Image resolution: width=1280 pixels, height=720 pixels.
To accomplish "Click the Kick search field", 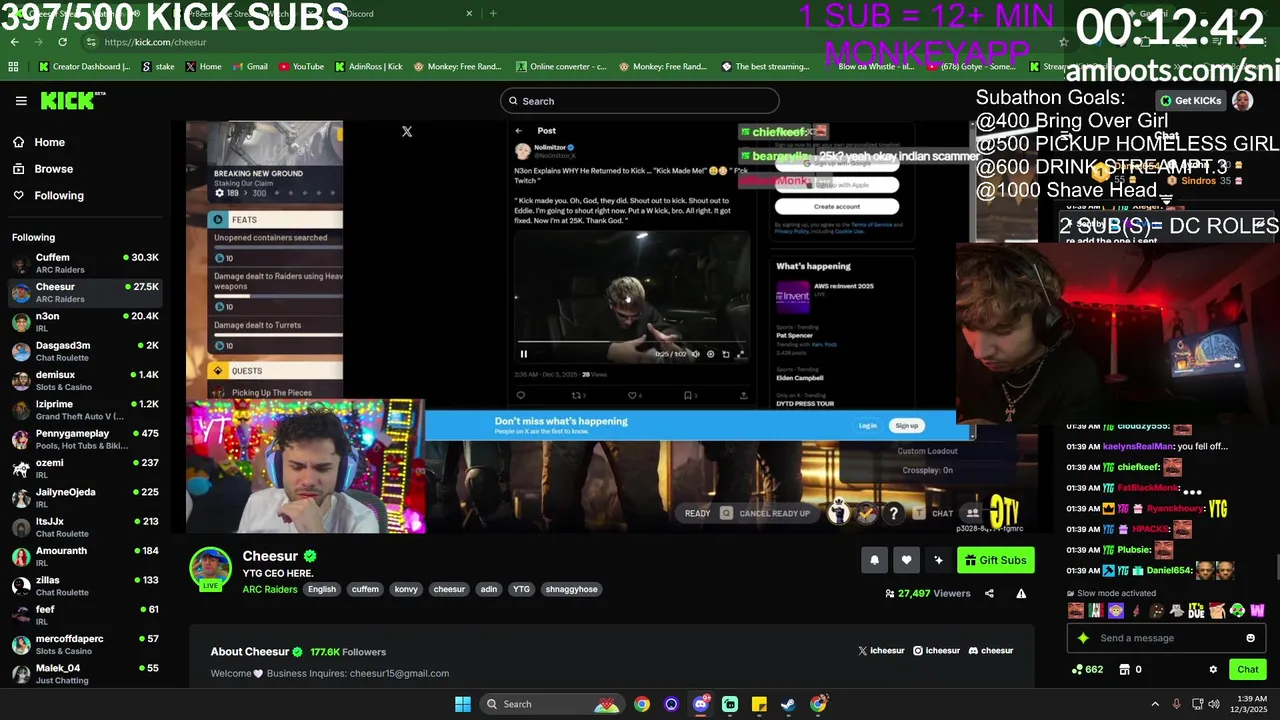I will coord(639,101).
